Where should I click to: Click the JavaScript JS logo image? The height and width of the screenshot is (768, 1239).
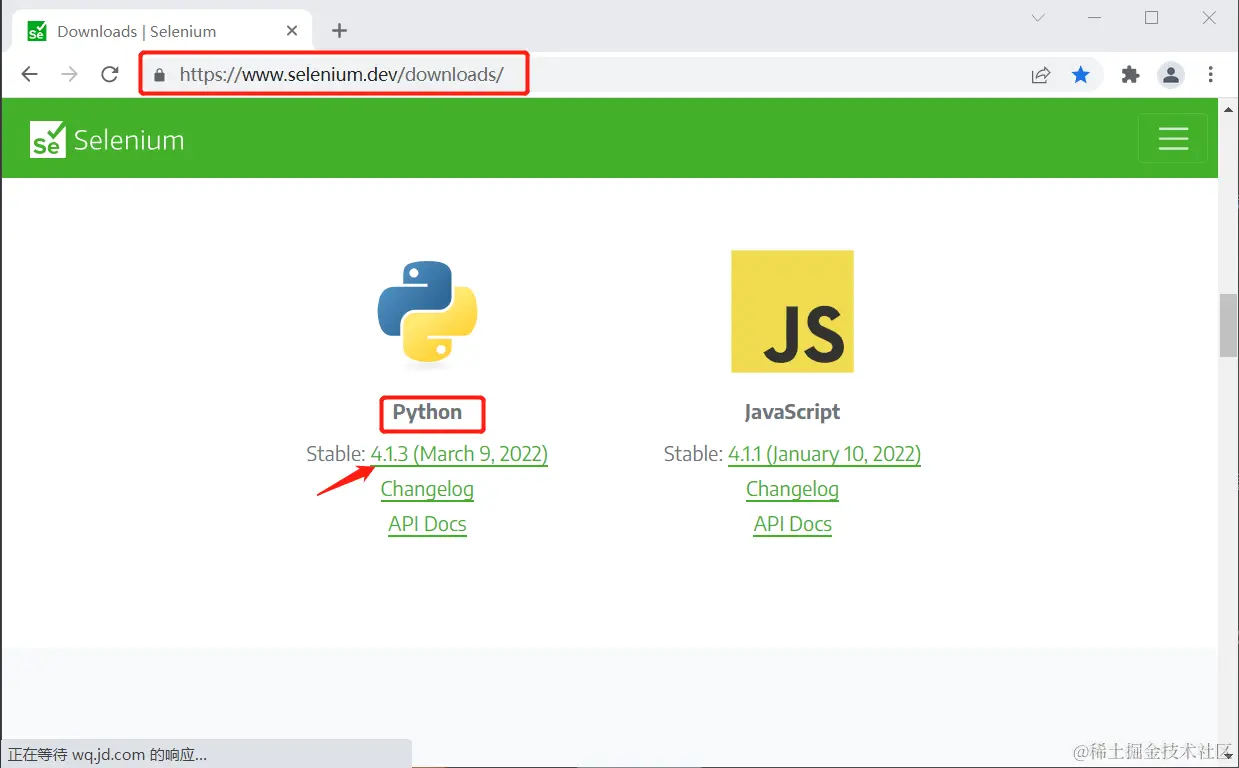coord(792,311)
